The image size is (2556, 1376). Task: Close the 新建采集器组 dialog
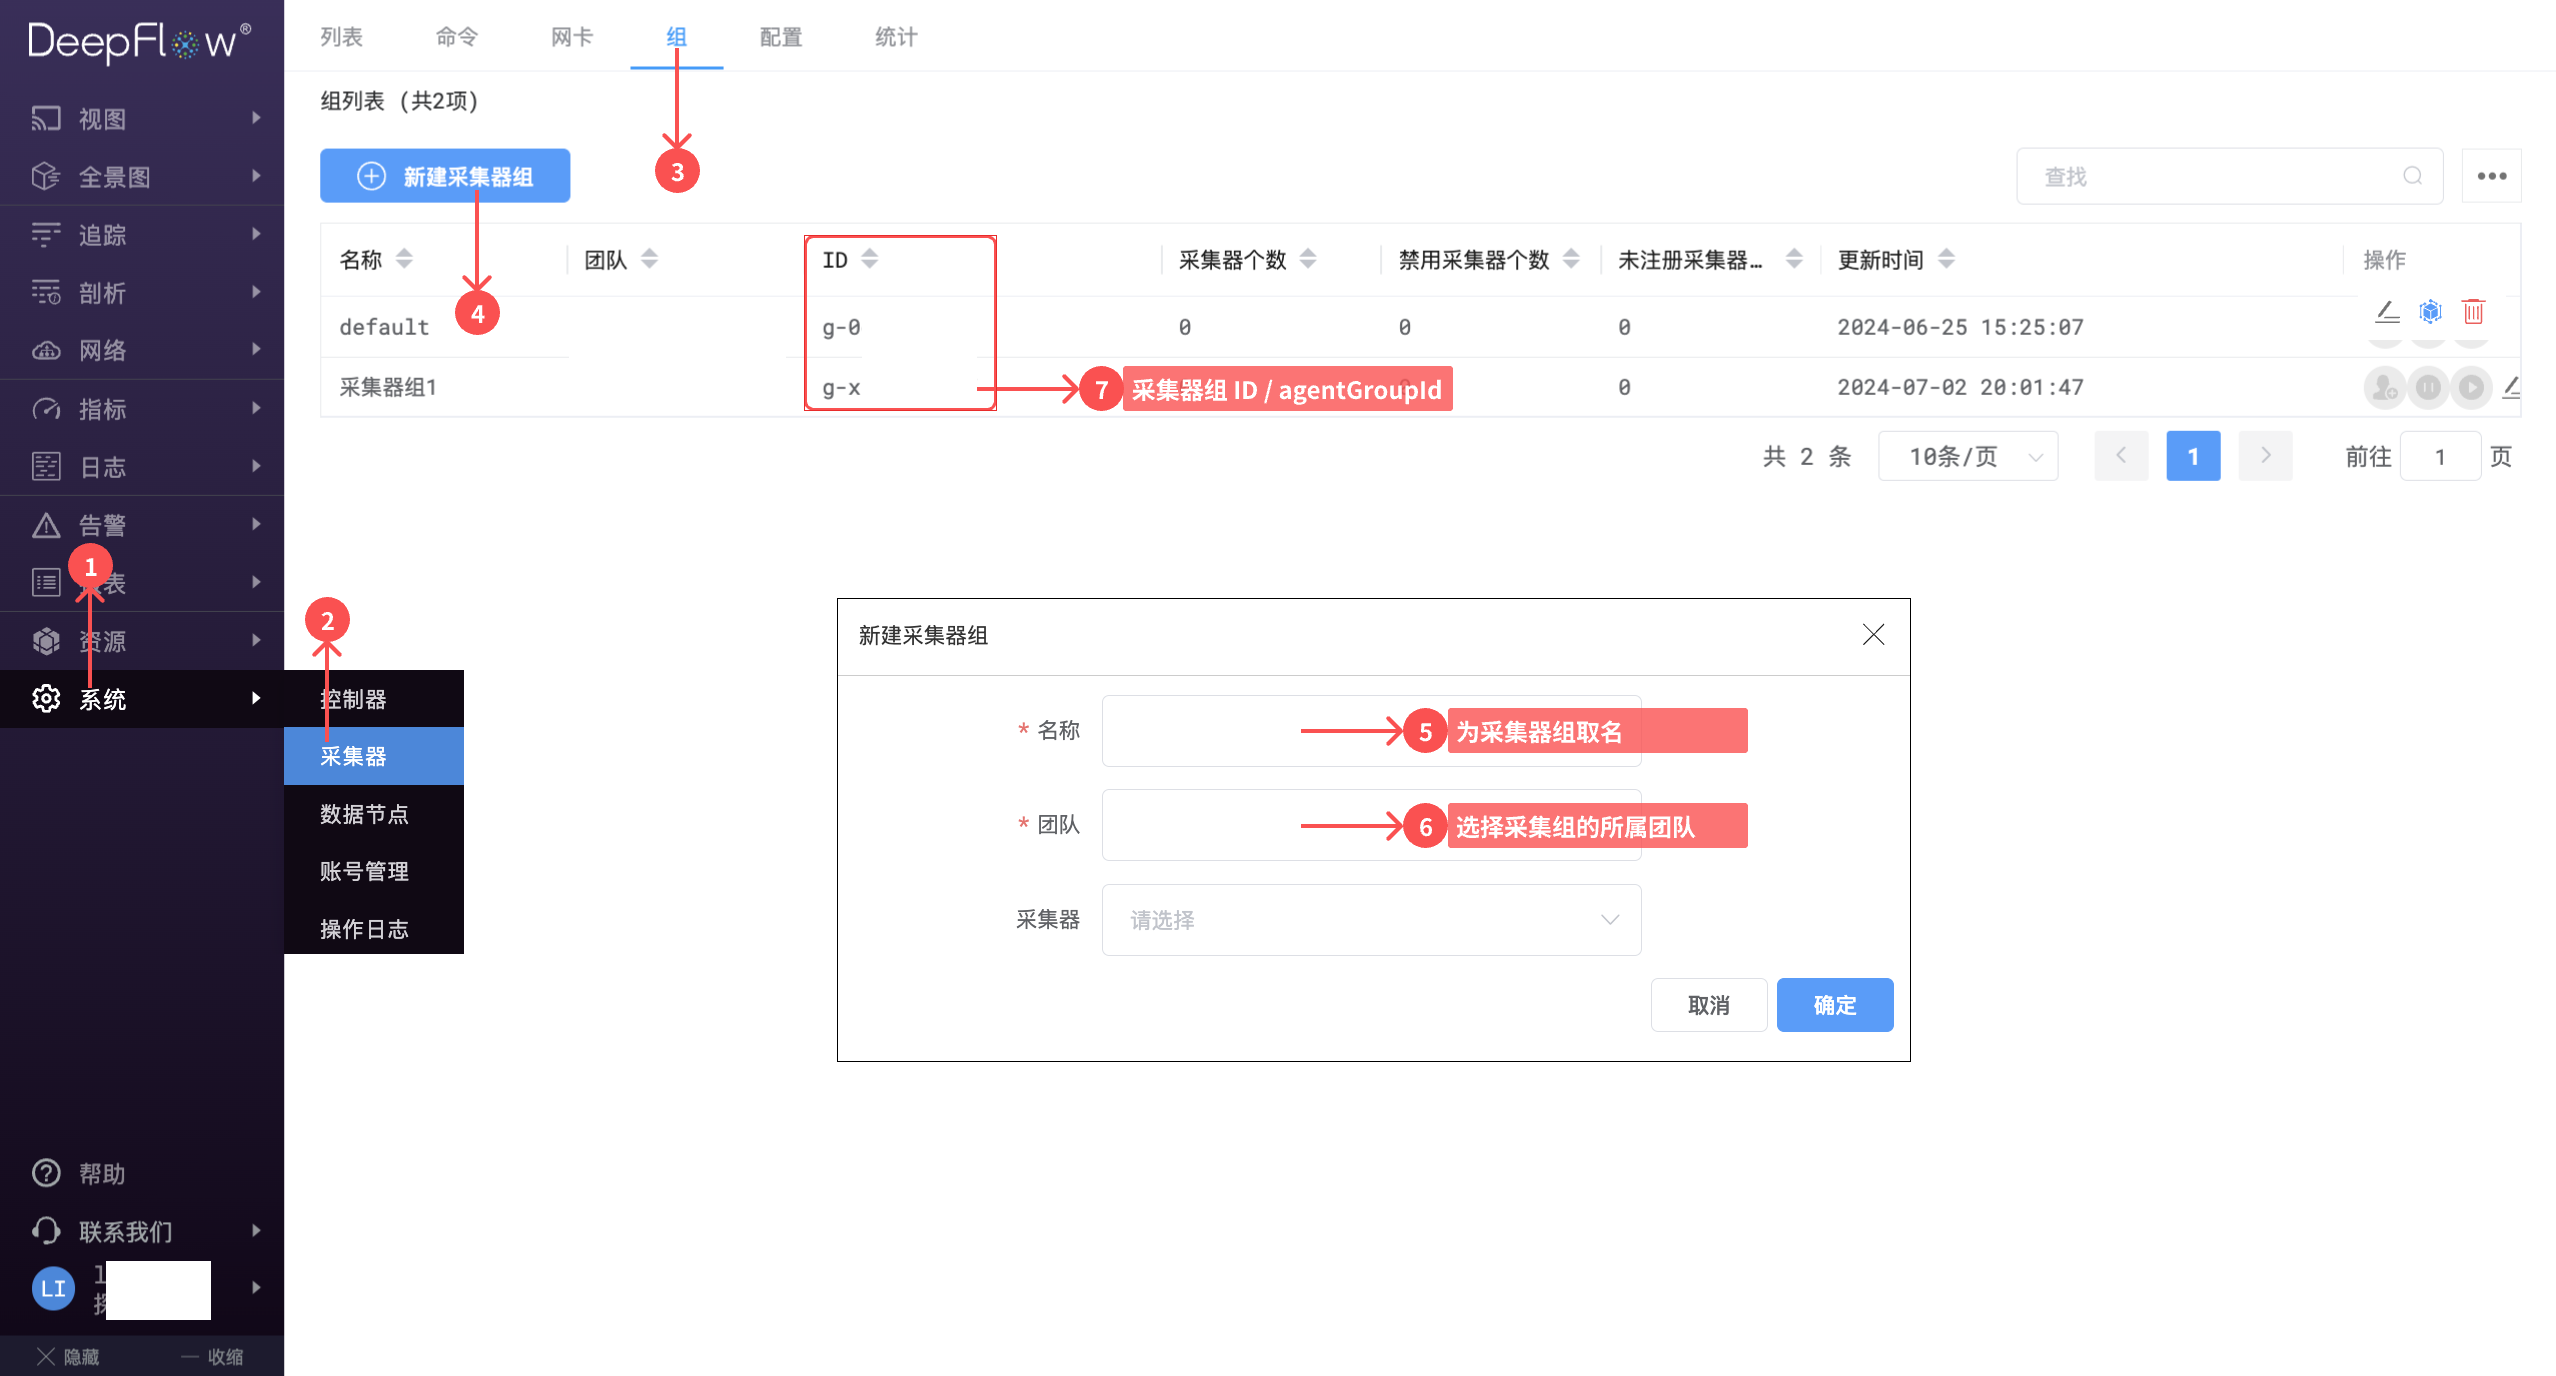(x=1874, y=636)
